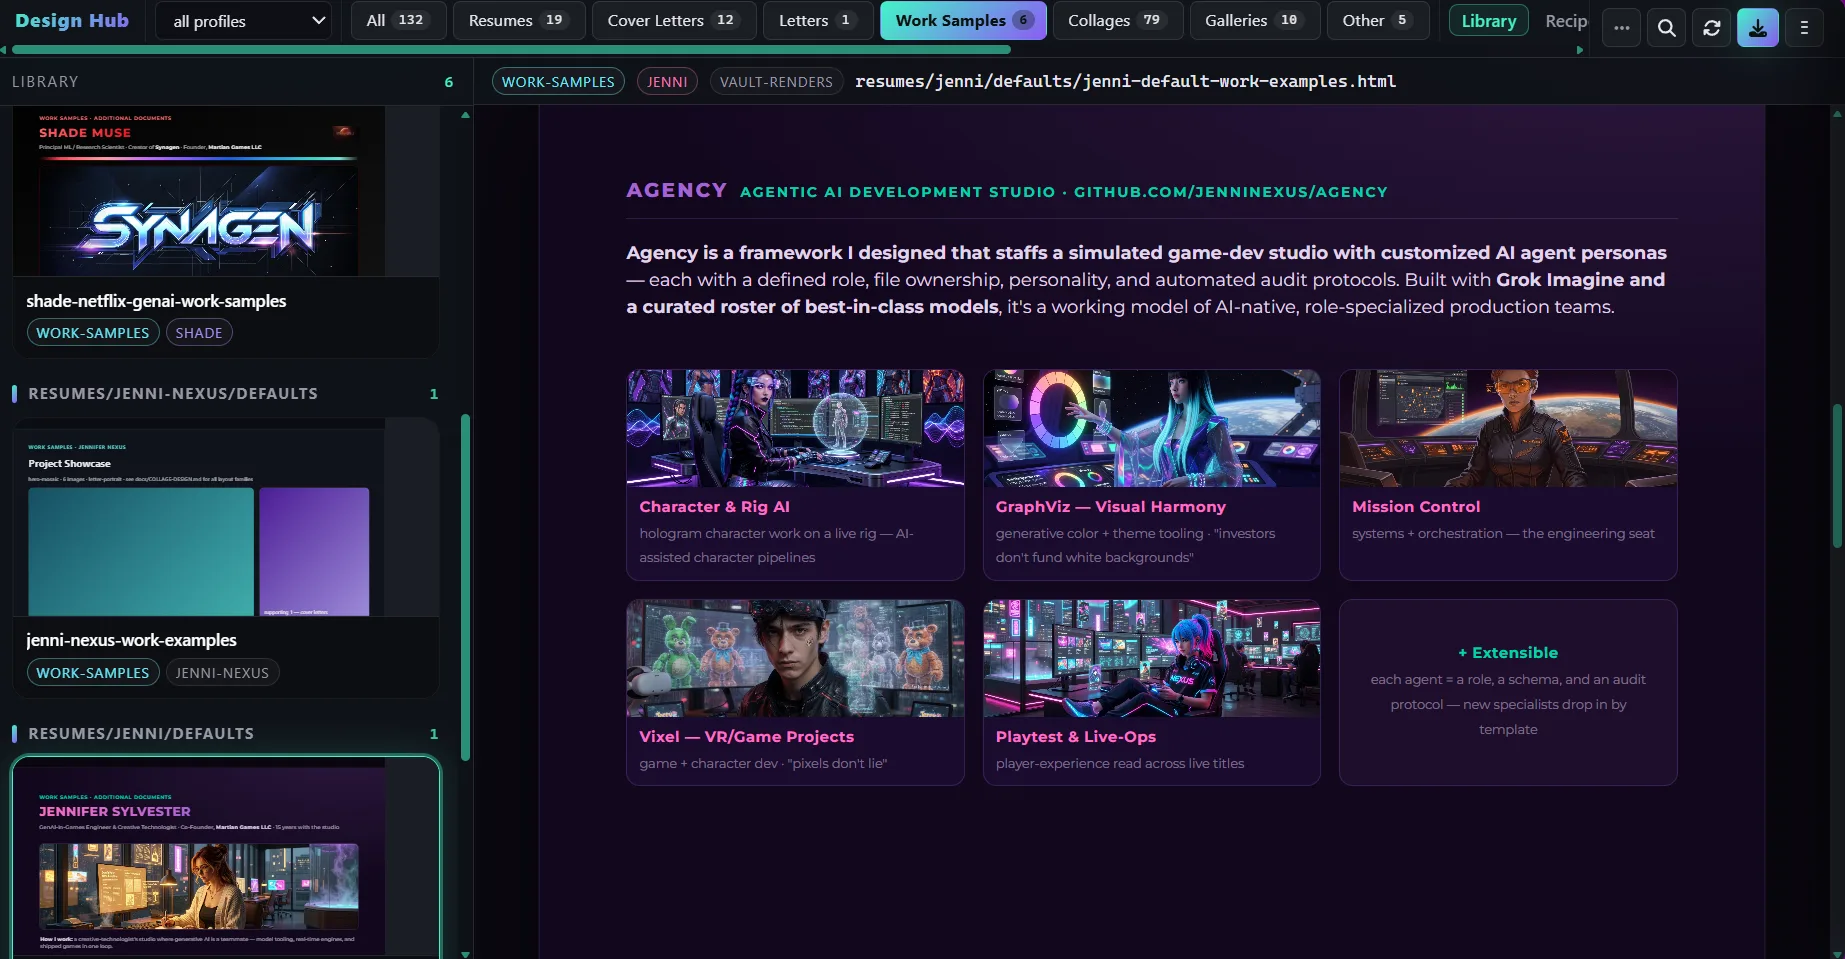Click the GraphViz — Visual Harmony title

coord(1111,507)
